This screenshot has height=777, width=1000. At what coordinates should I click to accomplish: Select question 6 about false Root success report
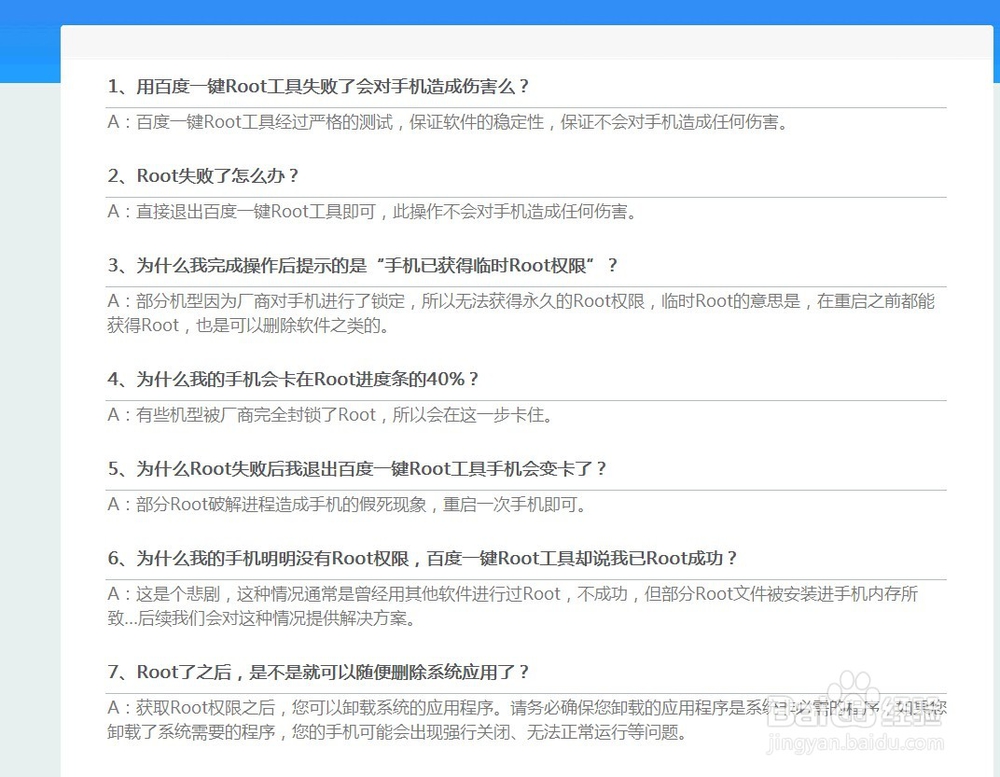tap(422, 558)
